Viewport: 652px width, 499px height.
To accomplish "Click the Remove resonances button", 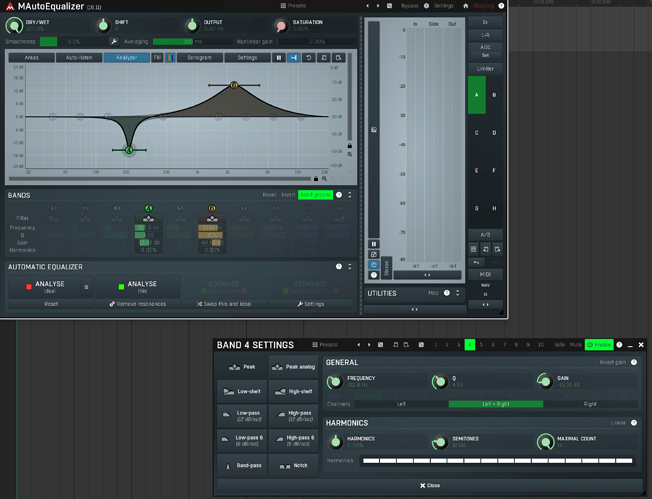I will click(x=137, y=303).
